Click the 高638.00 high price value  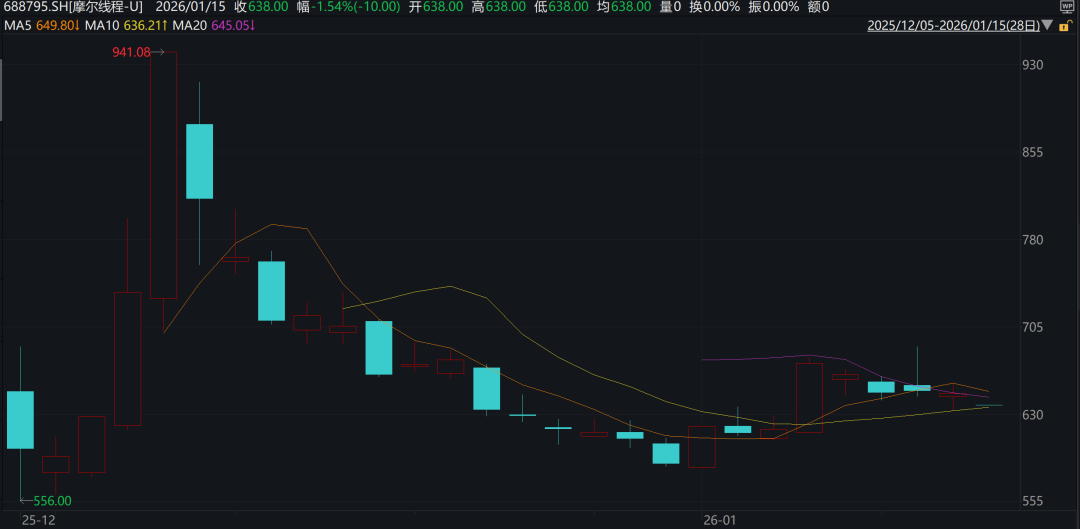(x=499, y=8)
